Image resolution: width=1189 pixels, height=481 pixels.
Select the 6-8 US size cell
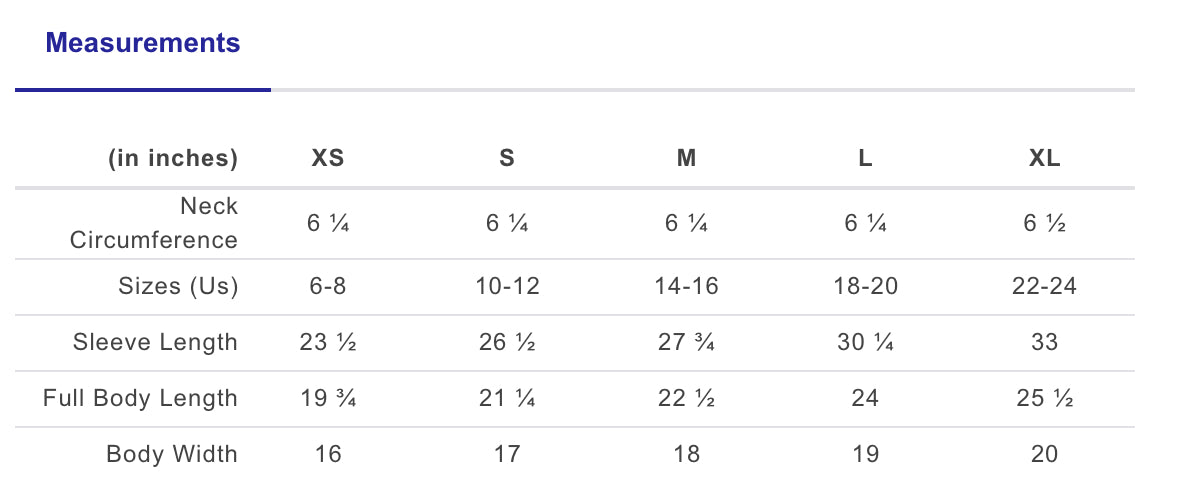click(328, 286)
